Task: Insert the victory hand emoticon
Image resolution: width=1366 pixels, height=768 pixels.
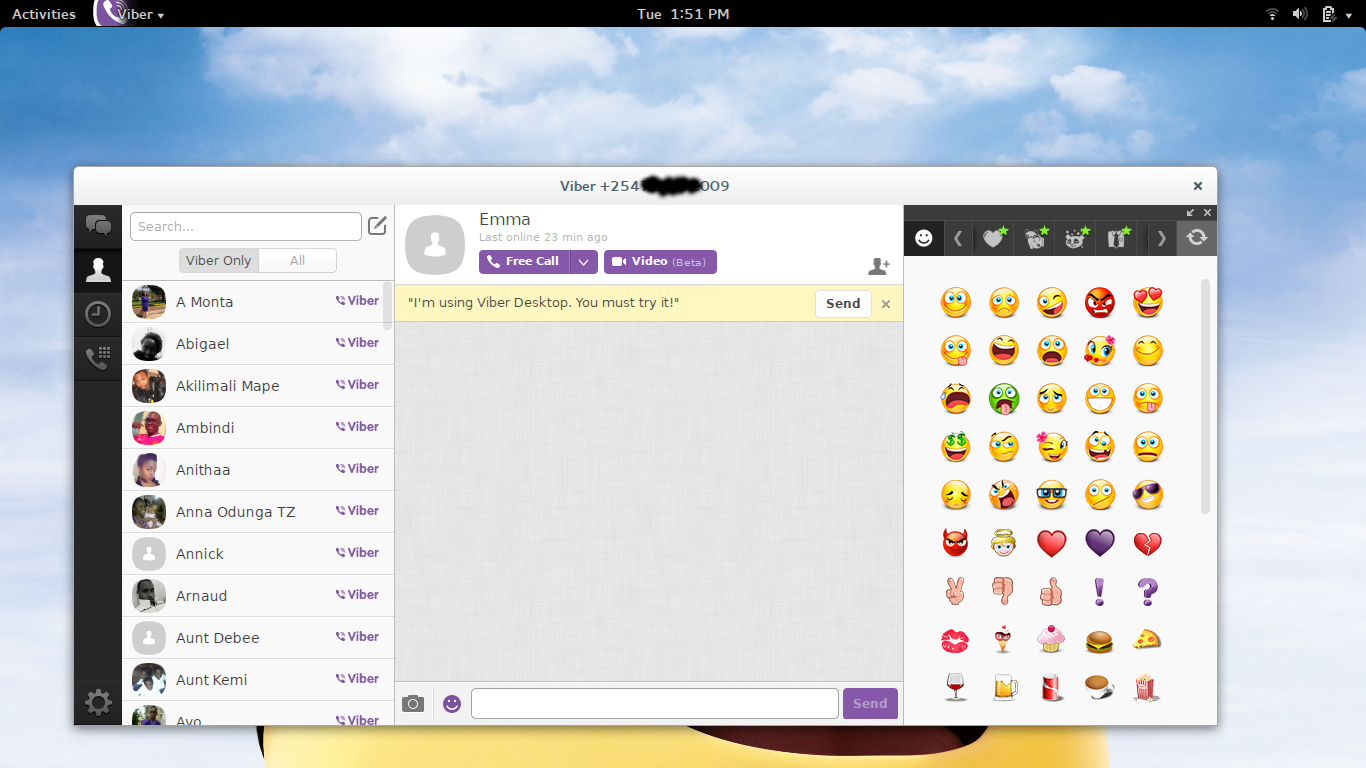Action: point(956,592)
